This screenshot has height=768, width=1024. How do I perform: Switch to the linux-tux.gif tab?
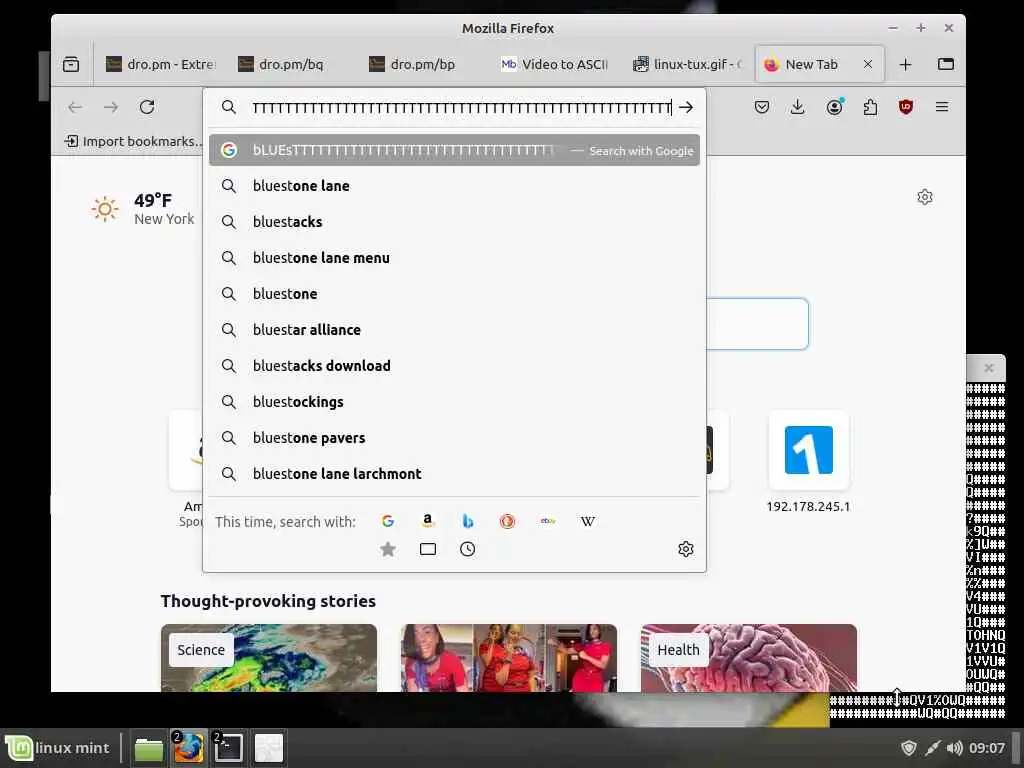coord(687,64)
